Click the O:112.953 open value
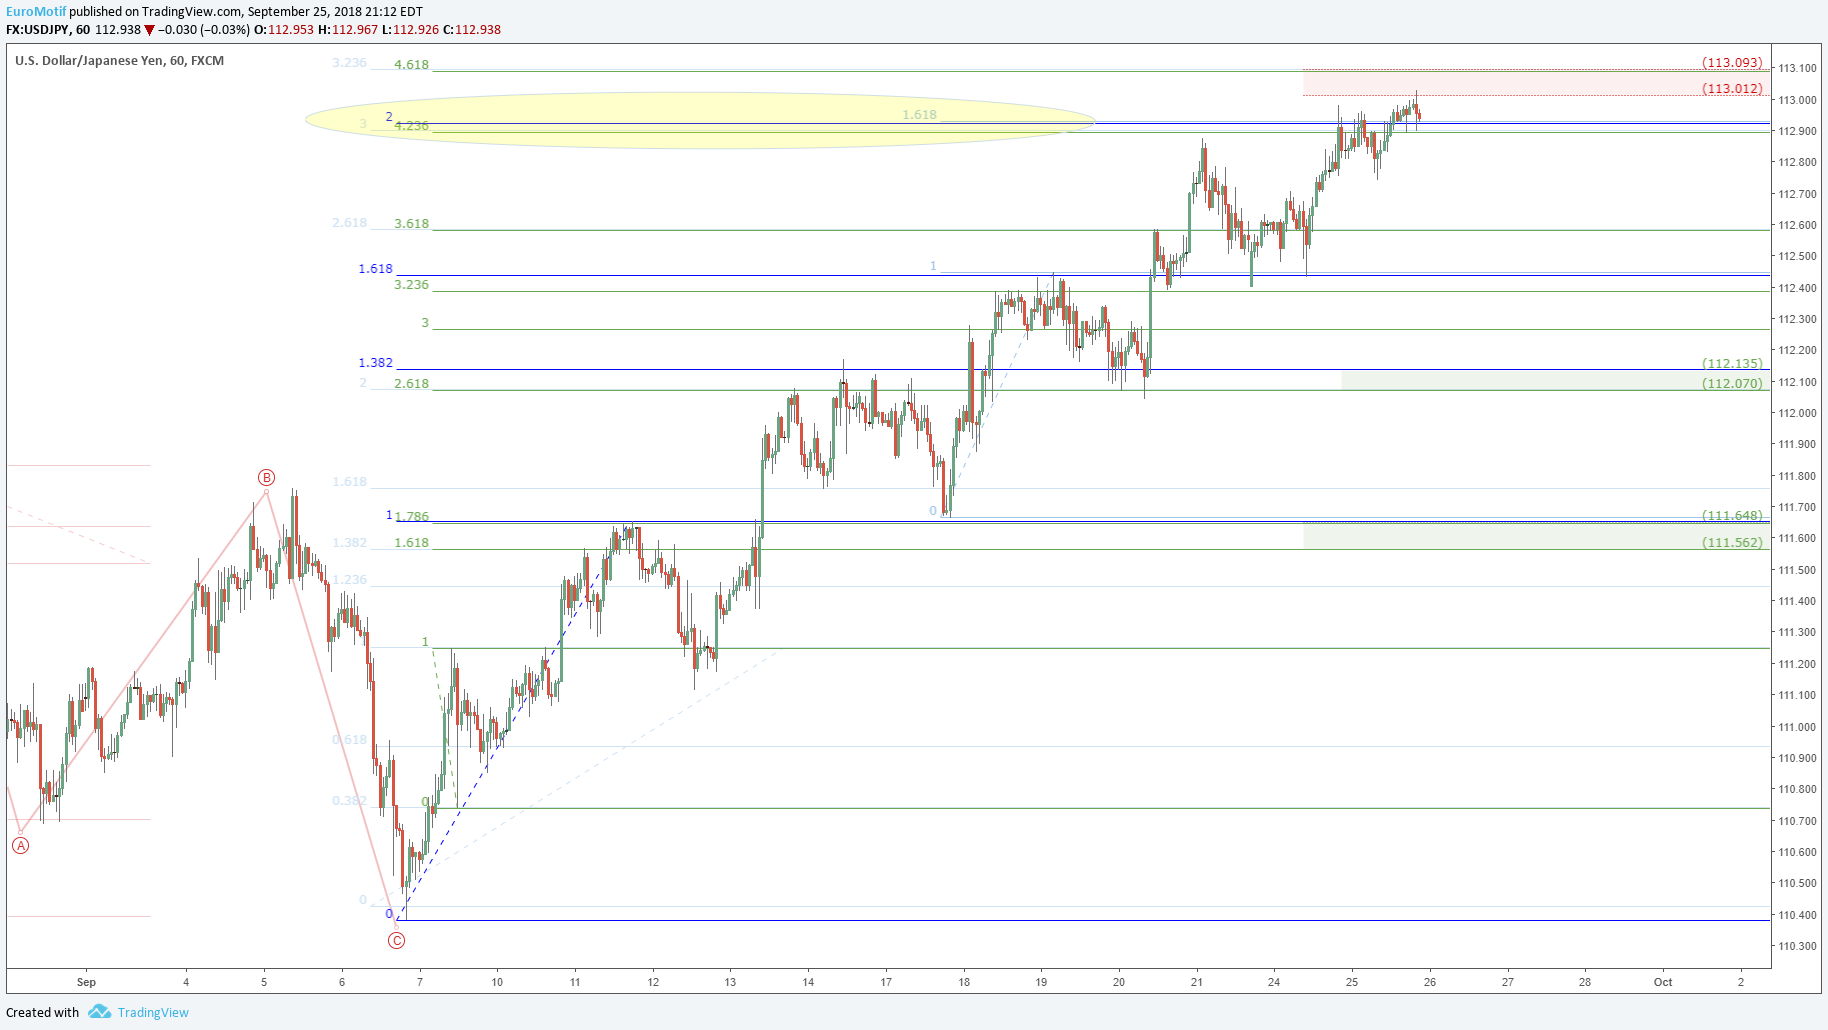The image size is (1828, 1030). pos(284,30)
